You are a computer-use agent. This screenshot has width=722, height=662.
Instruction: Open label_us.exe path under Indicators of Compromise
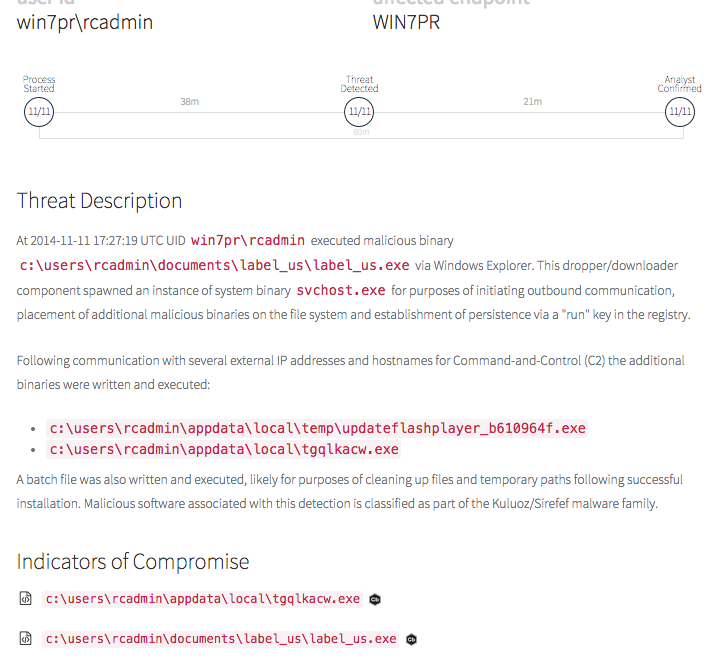click(221, 638)
